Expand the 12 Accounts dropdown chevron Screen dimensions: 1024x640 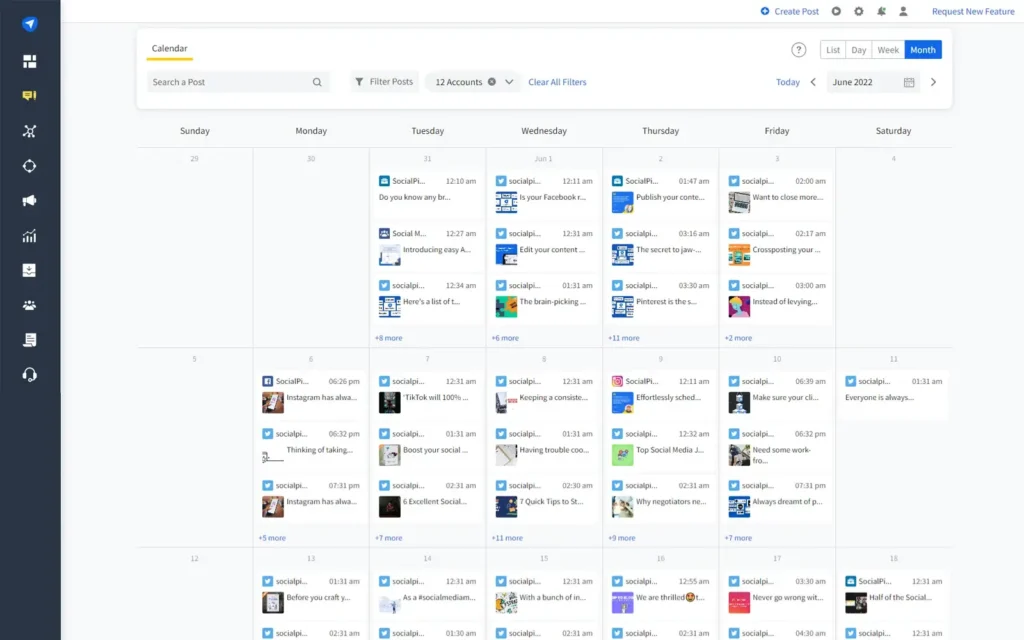pyautogui.click(x=509, y=82)
